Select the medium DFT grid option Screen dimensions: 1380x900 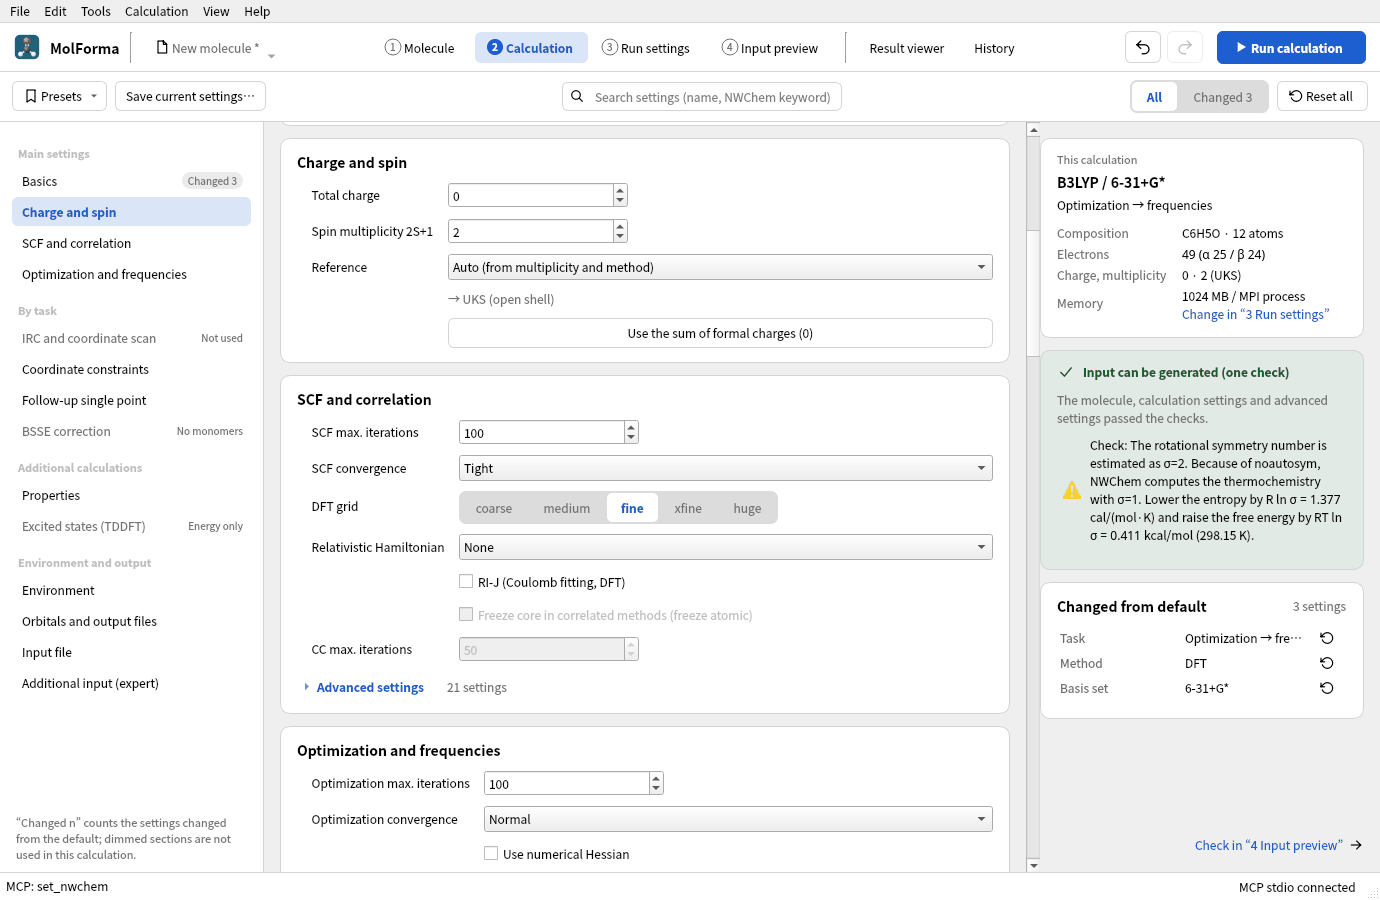(567, 508)
